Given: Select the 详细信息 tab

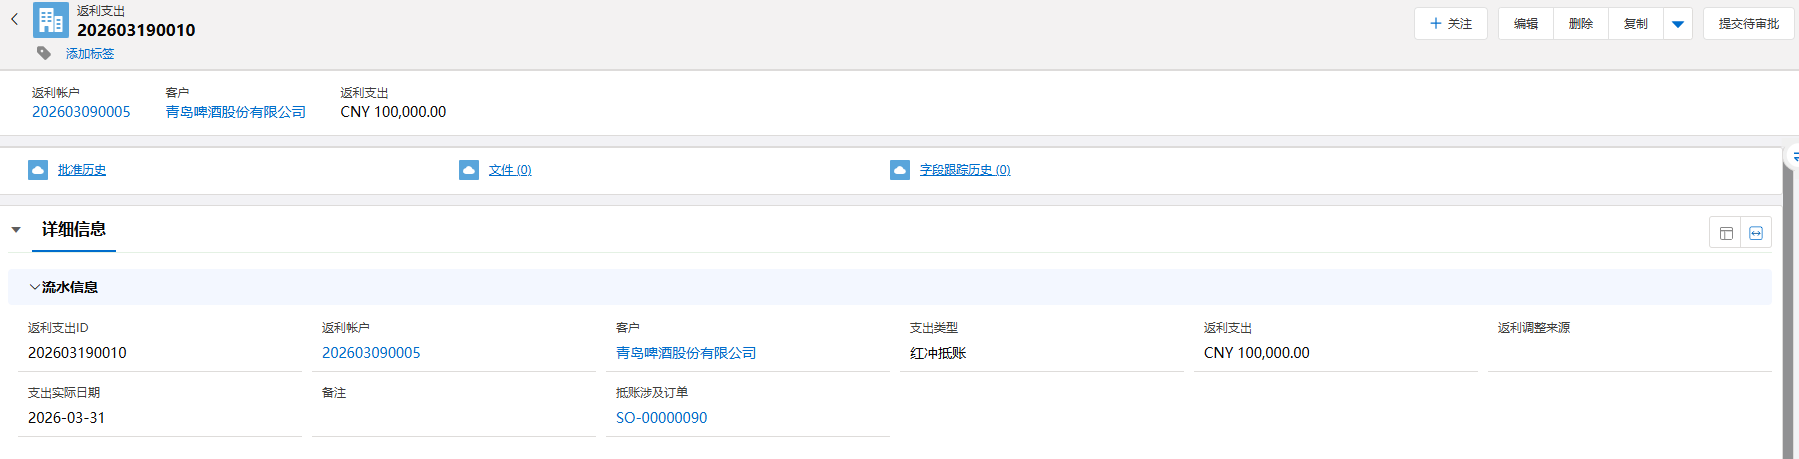Looking at the screenshot, I should click(x=74, y=230).
